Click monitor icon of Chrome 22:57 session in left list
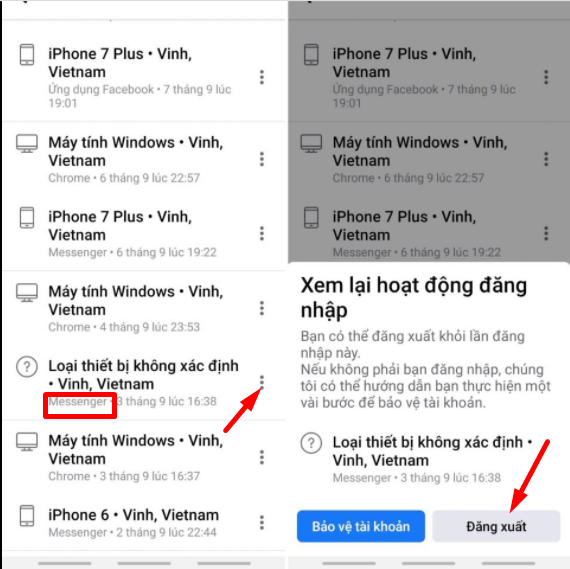 pos(27,144)
